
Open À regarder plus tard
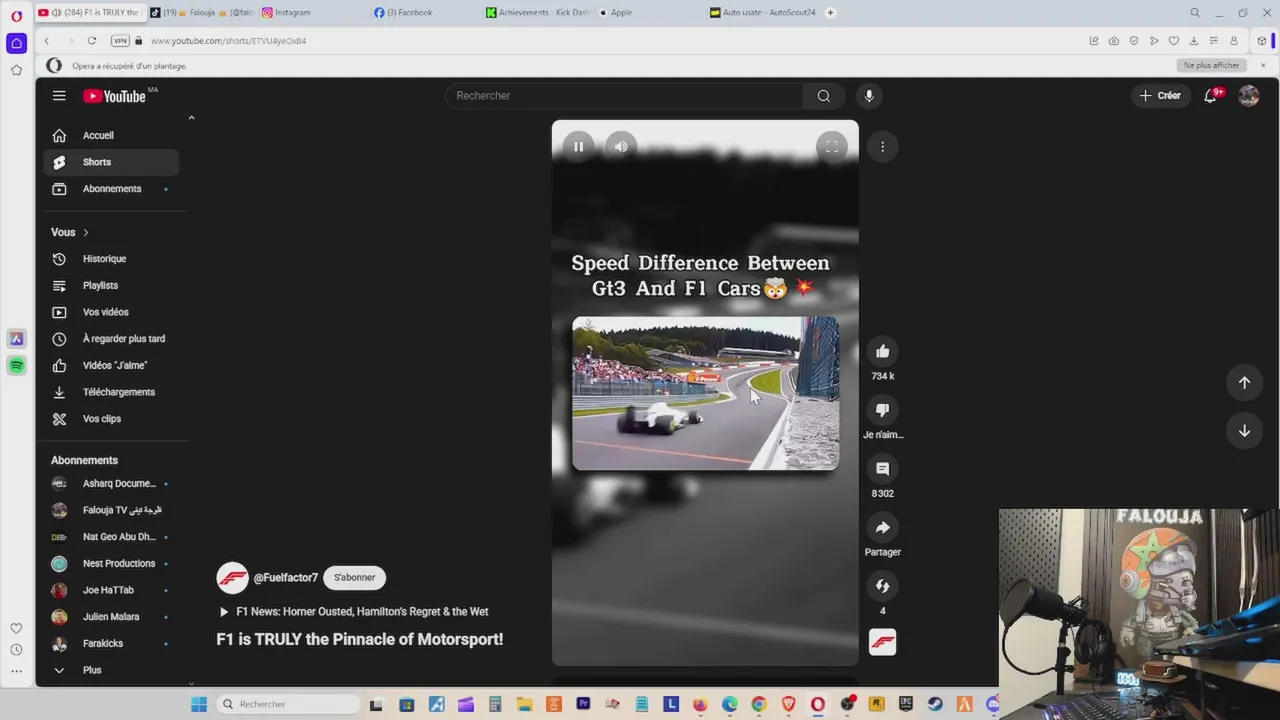click(x=111, y=339)
